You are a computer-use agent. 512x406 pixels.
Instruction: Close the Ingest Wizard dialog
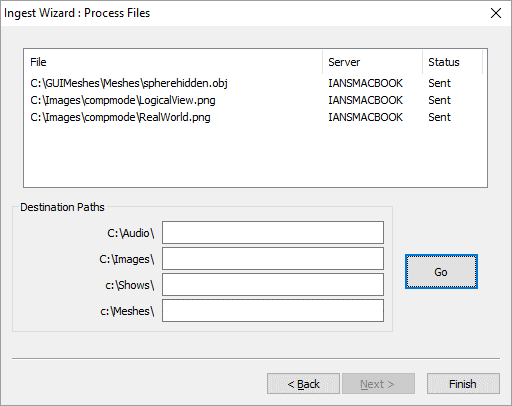(x=496, y=13)
